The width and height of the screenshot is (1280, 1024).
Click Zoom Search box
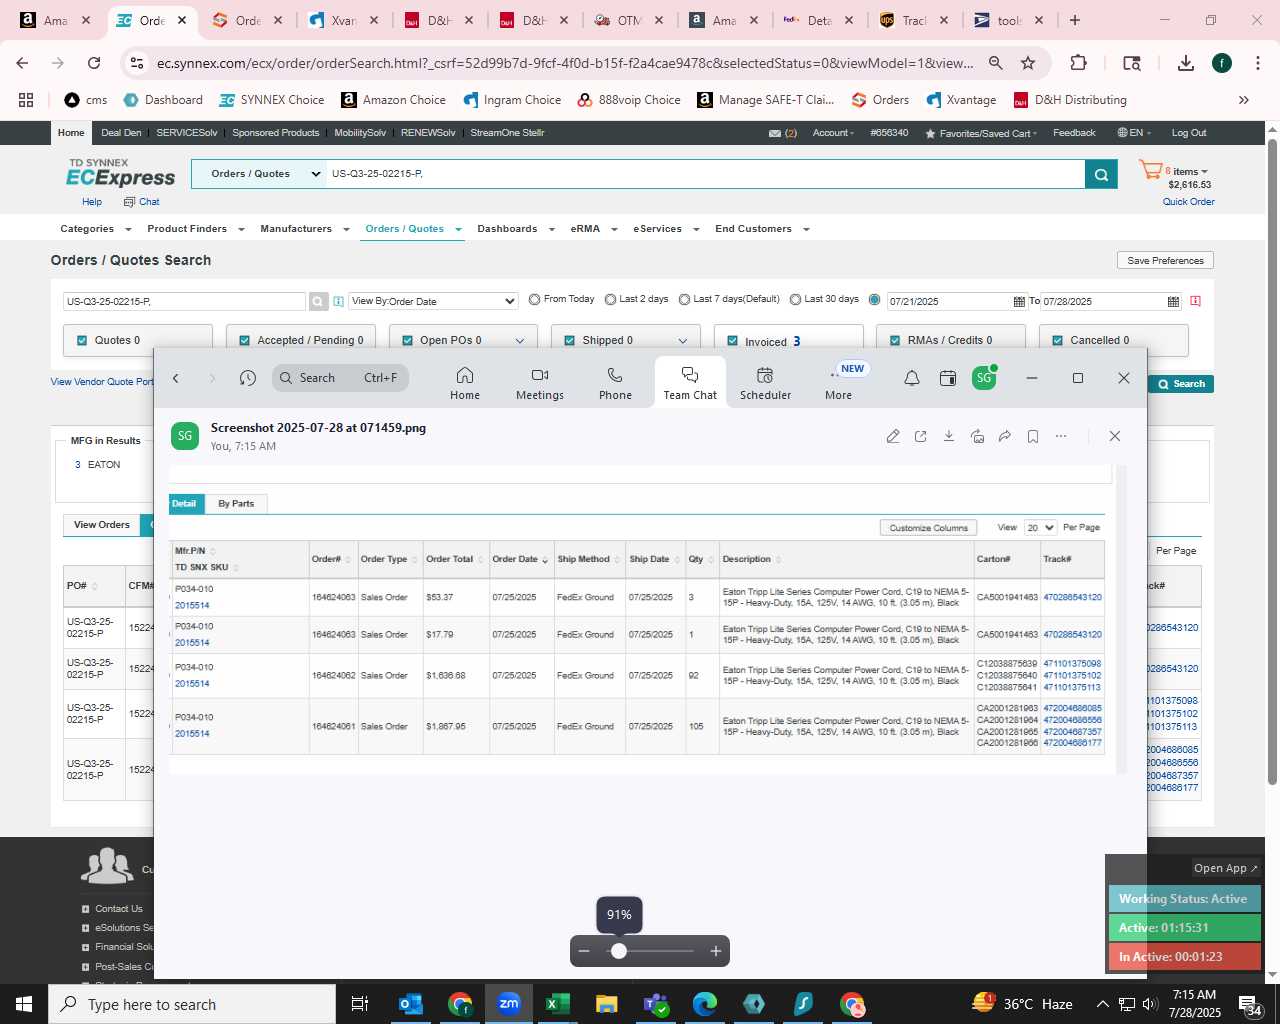point(340,378)
